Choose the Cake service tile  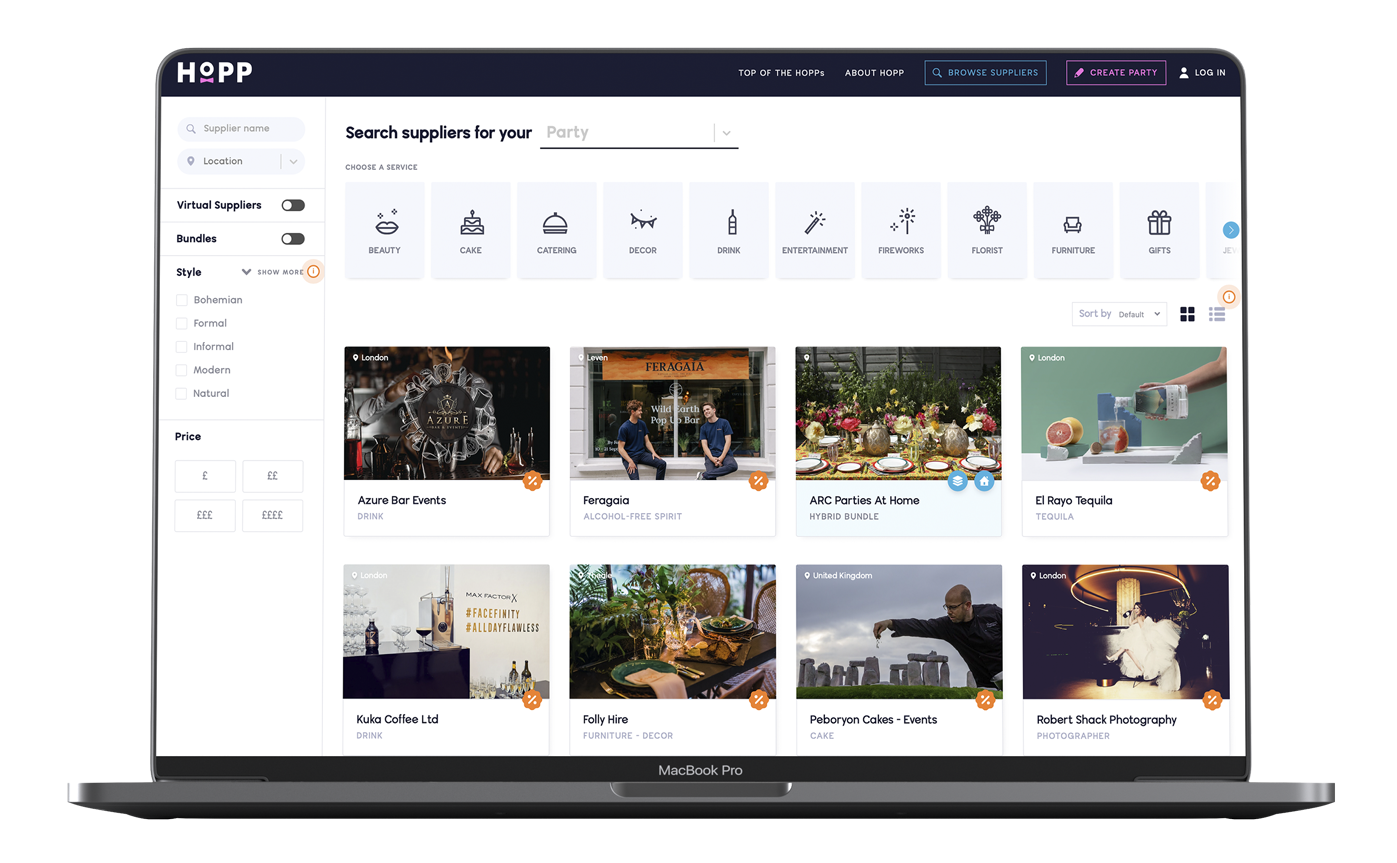[471, 230]
